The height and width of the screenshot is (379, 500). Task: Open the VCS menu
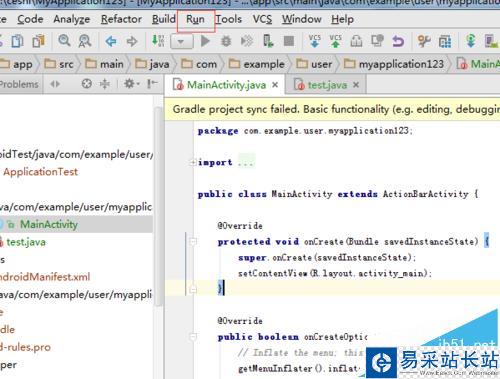[x=262, y=19]
